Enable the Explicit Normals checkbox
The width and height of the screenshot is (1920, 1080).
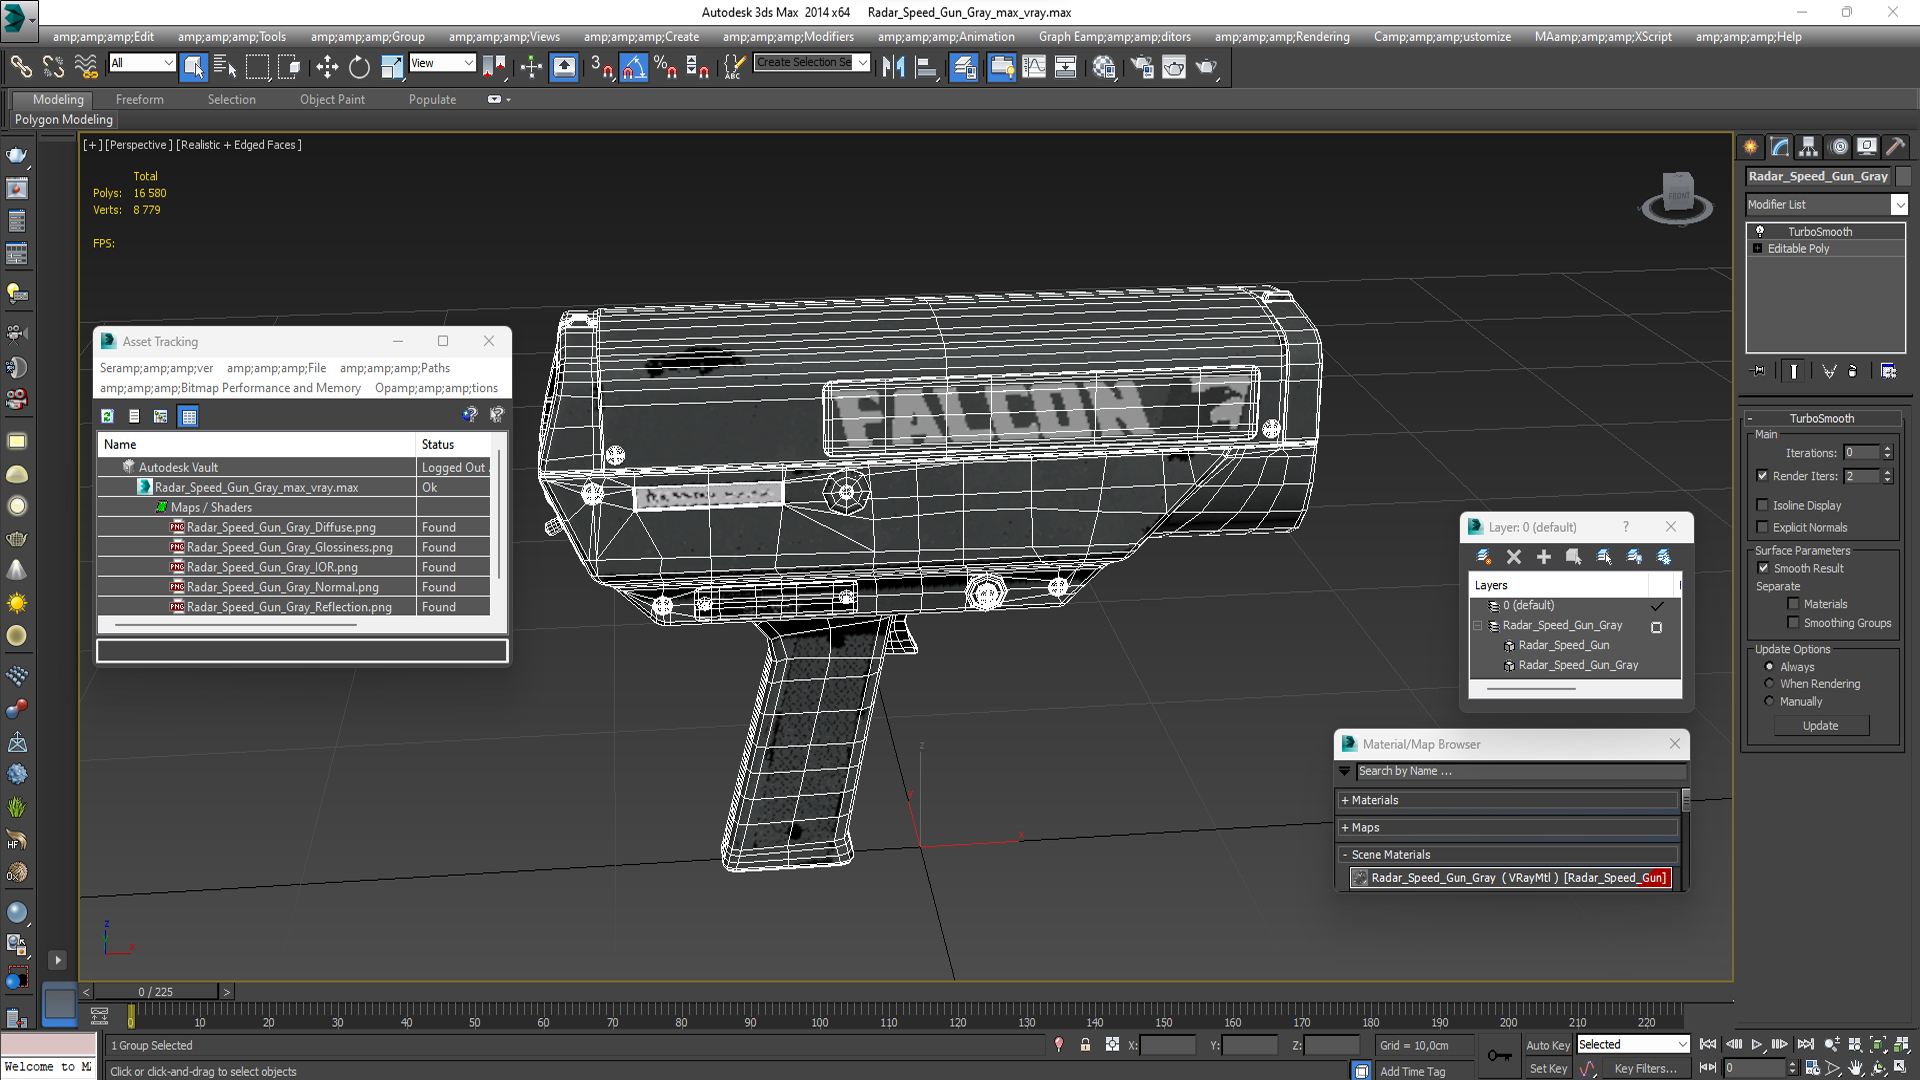point(1763,527)
